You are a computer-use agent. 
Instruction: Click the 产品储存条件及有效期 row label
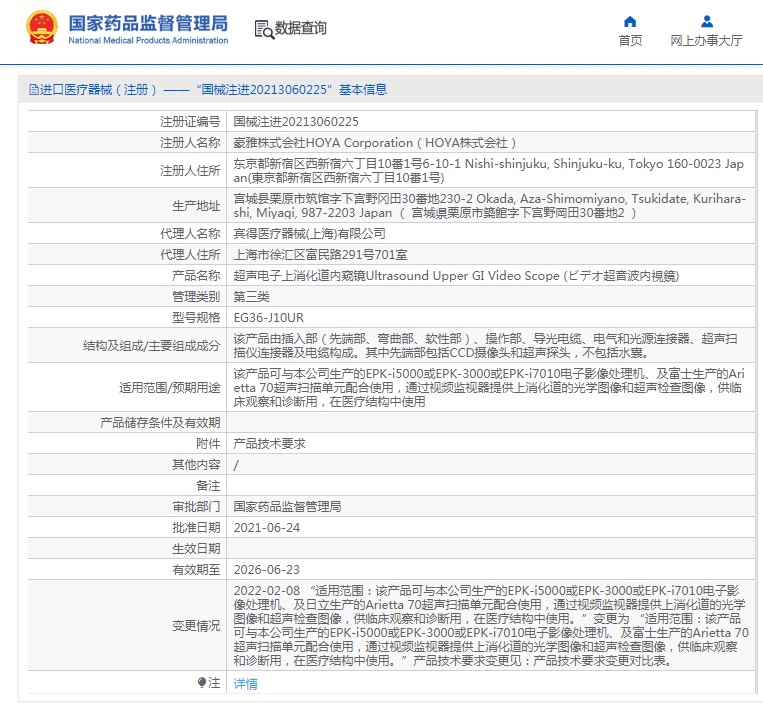[160, 422]
